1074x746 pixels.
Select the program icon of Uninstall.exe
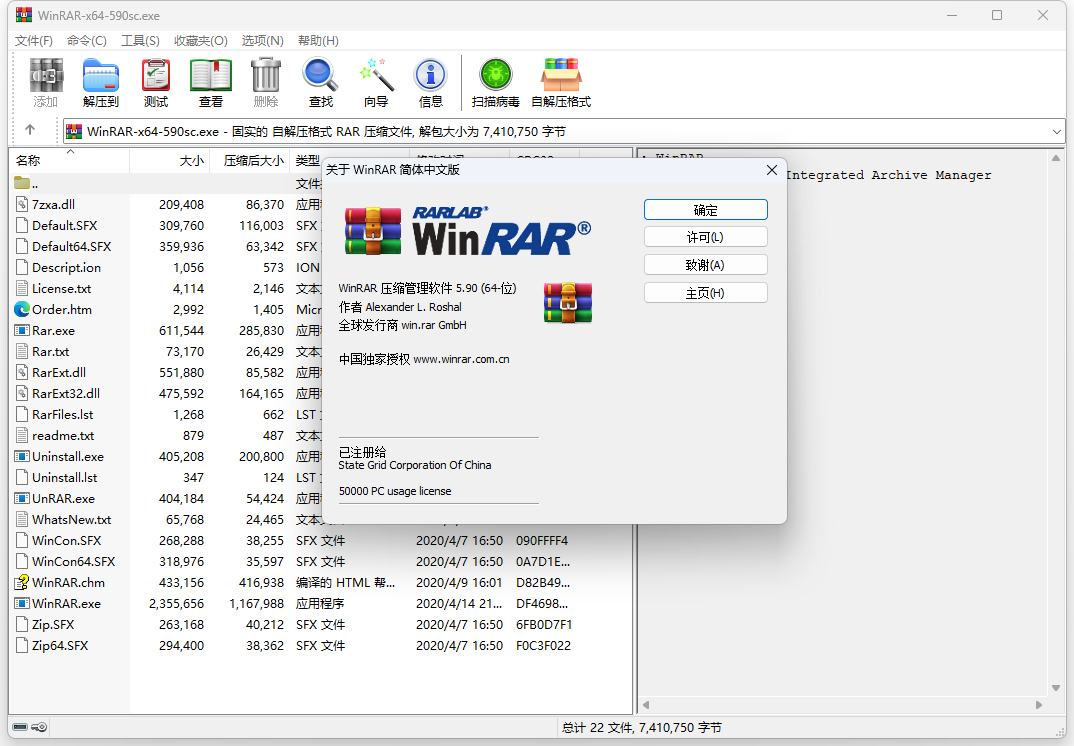pyautogui.click(x=22, y=456)
